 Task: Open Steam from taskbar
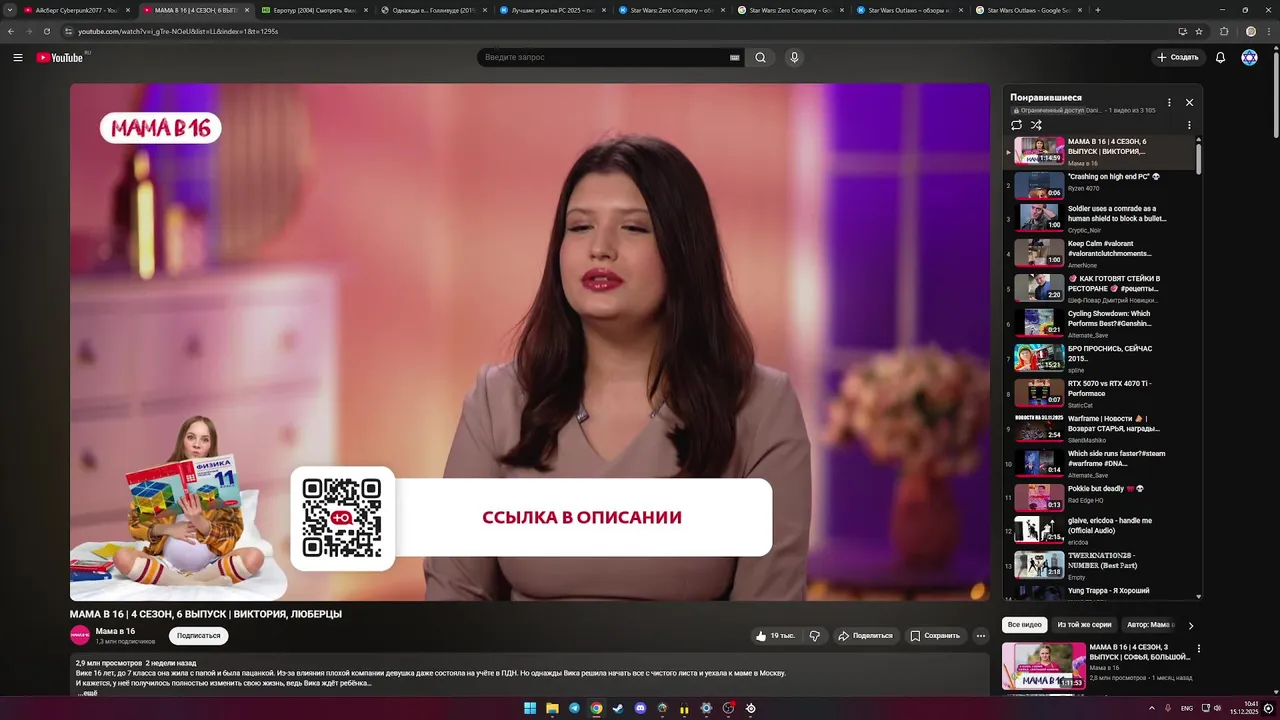tap(618, 708)
